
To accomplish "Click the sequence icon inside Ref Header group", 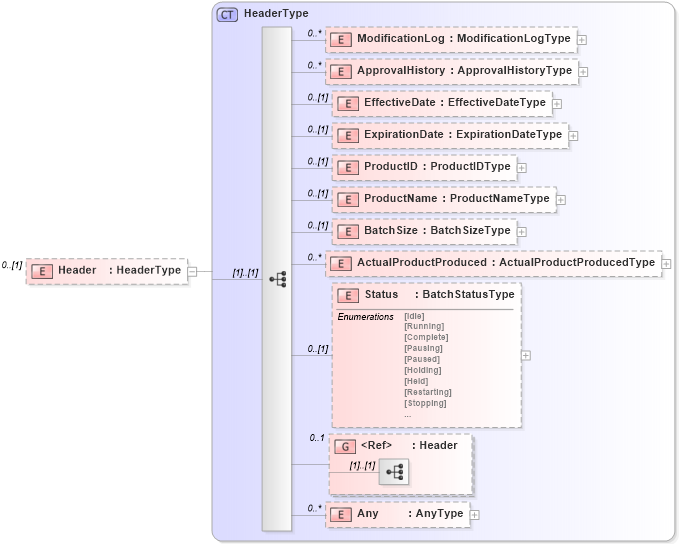I will pyautogui.click(x=394, y=472).
